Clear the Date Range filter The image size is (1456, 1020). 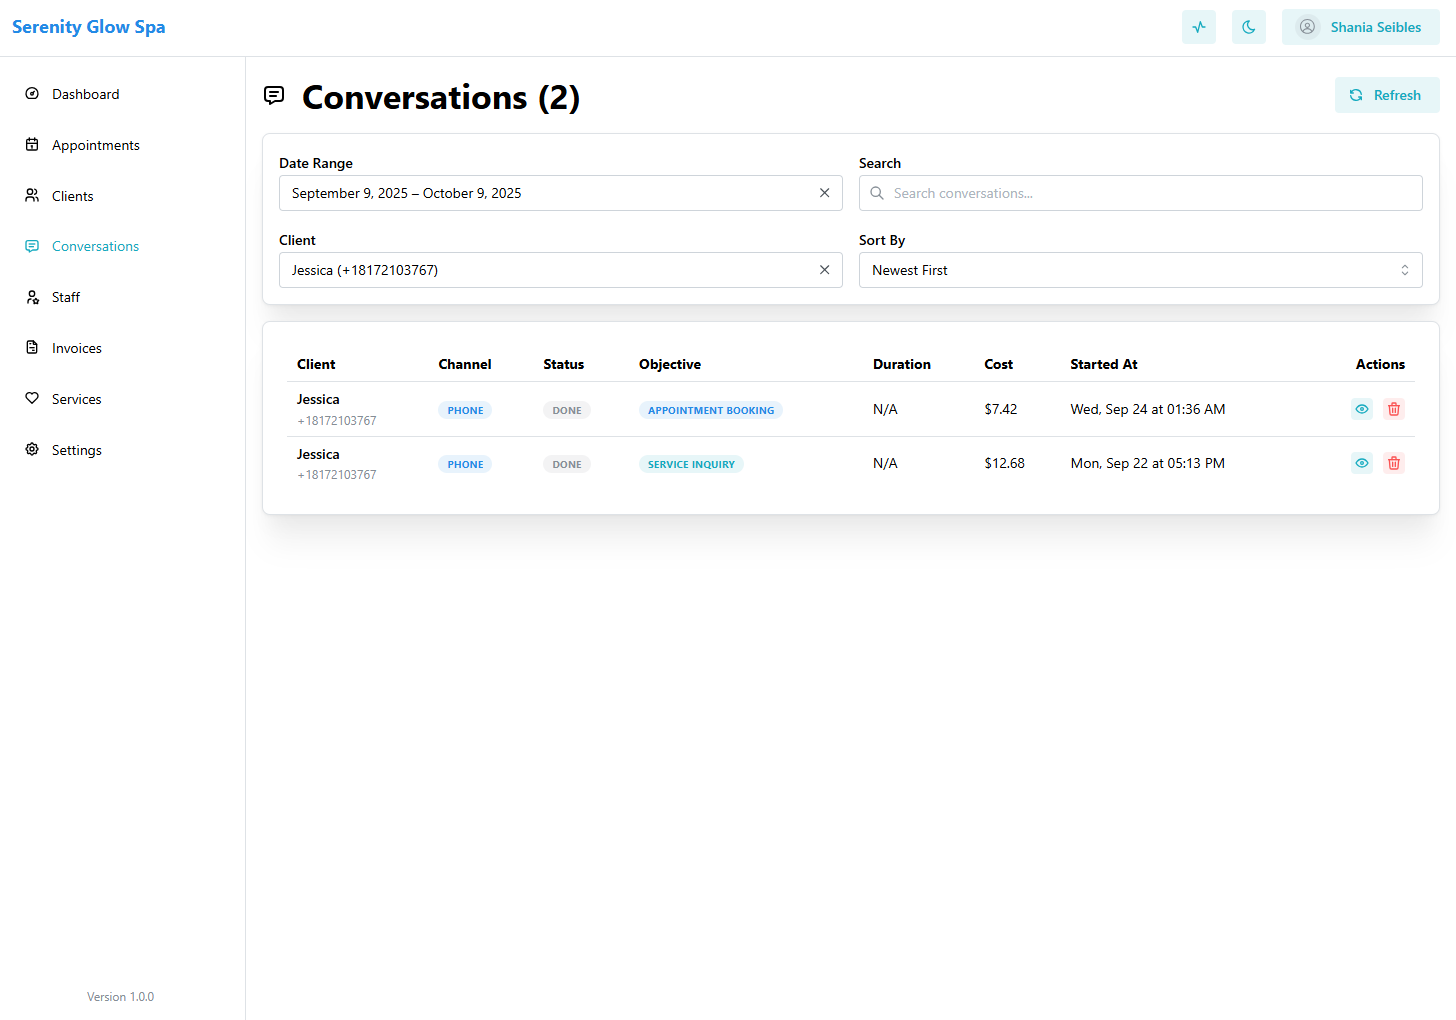coord(824,193)
